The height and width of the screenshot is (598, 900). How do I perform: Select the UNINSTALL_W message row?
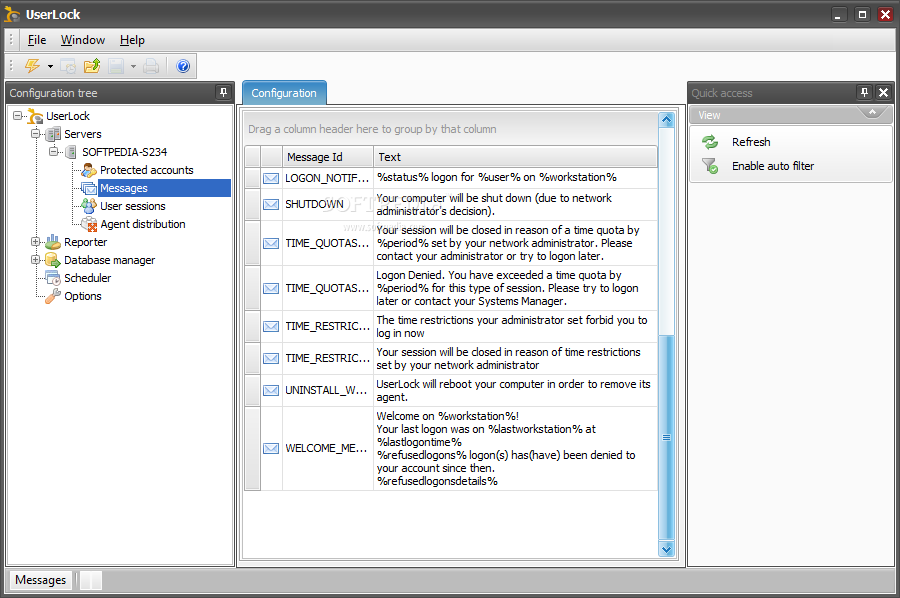451,390
